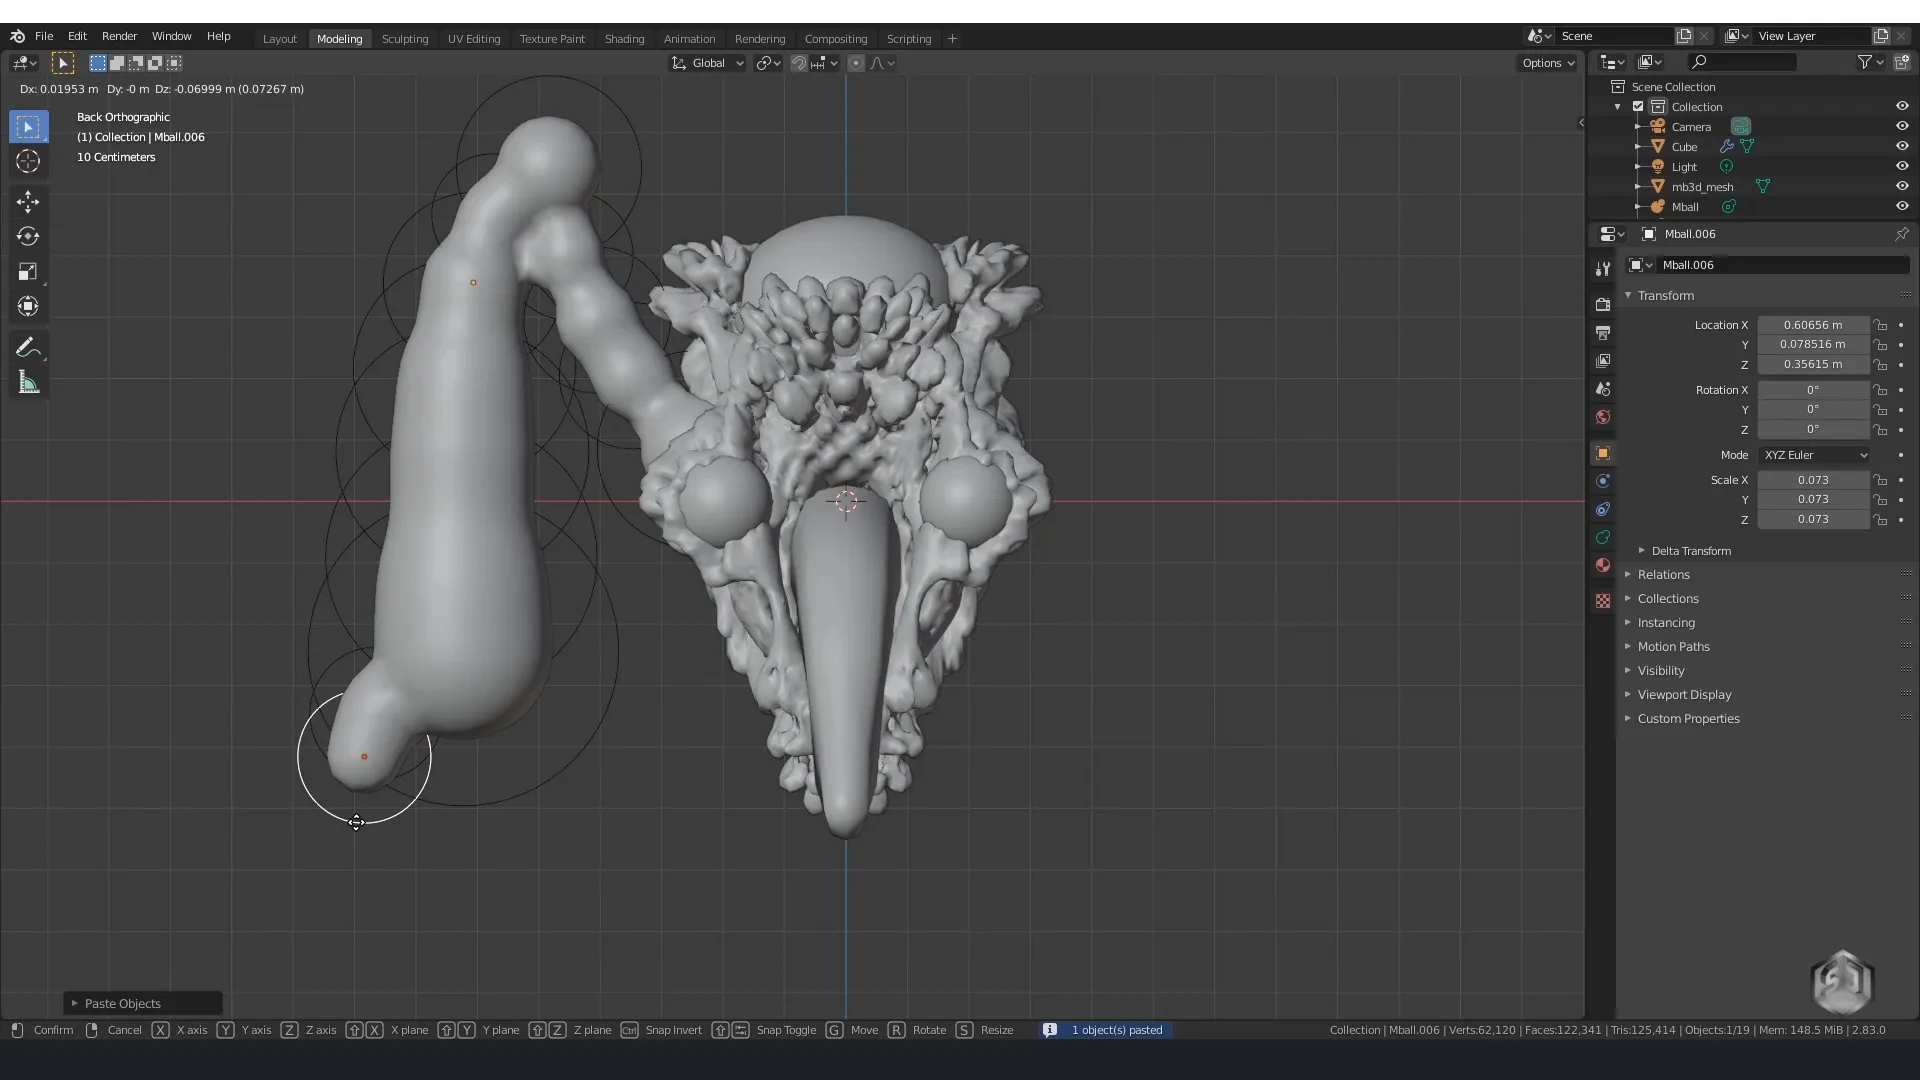Open the pivot point dropdown

point(767,63)
